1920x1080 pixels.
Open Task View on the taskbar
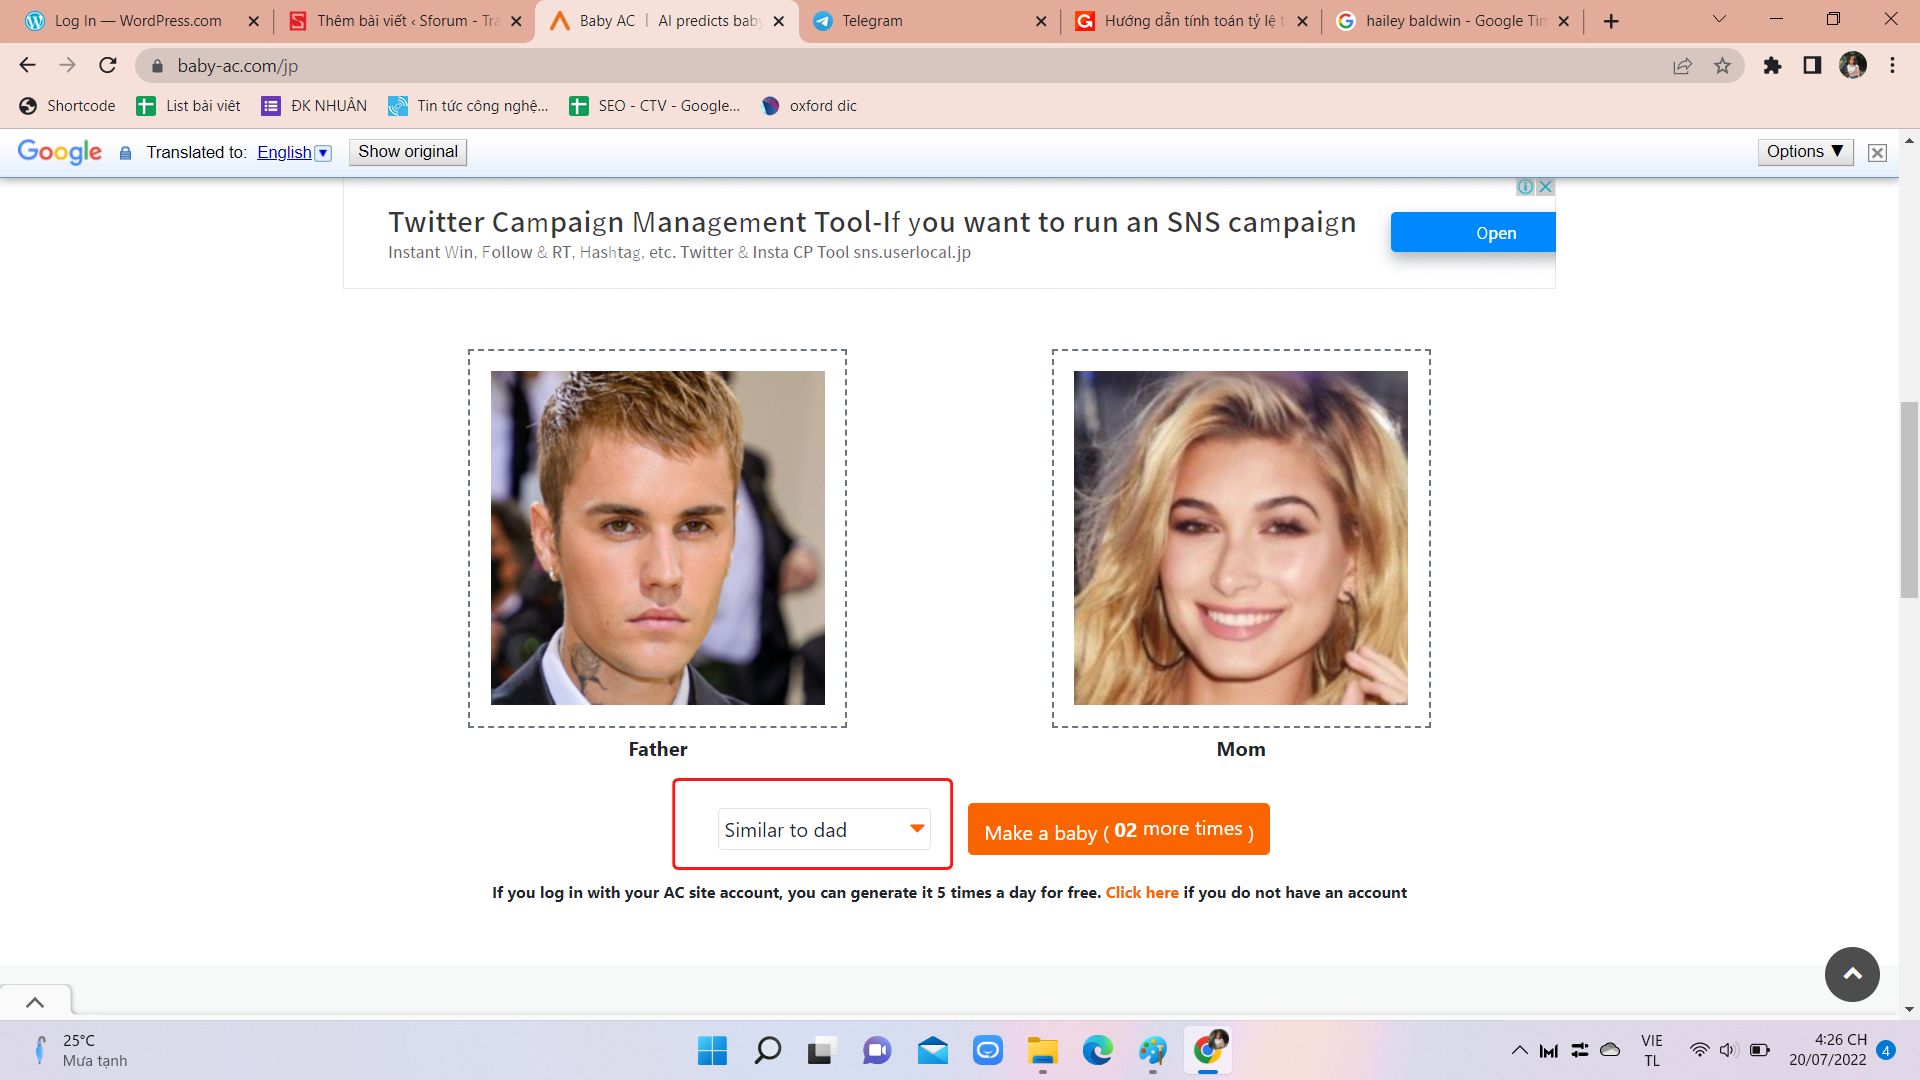point(821,1050)
